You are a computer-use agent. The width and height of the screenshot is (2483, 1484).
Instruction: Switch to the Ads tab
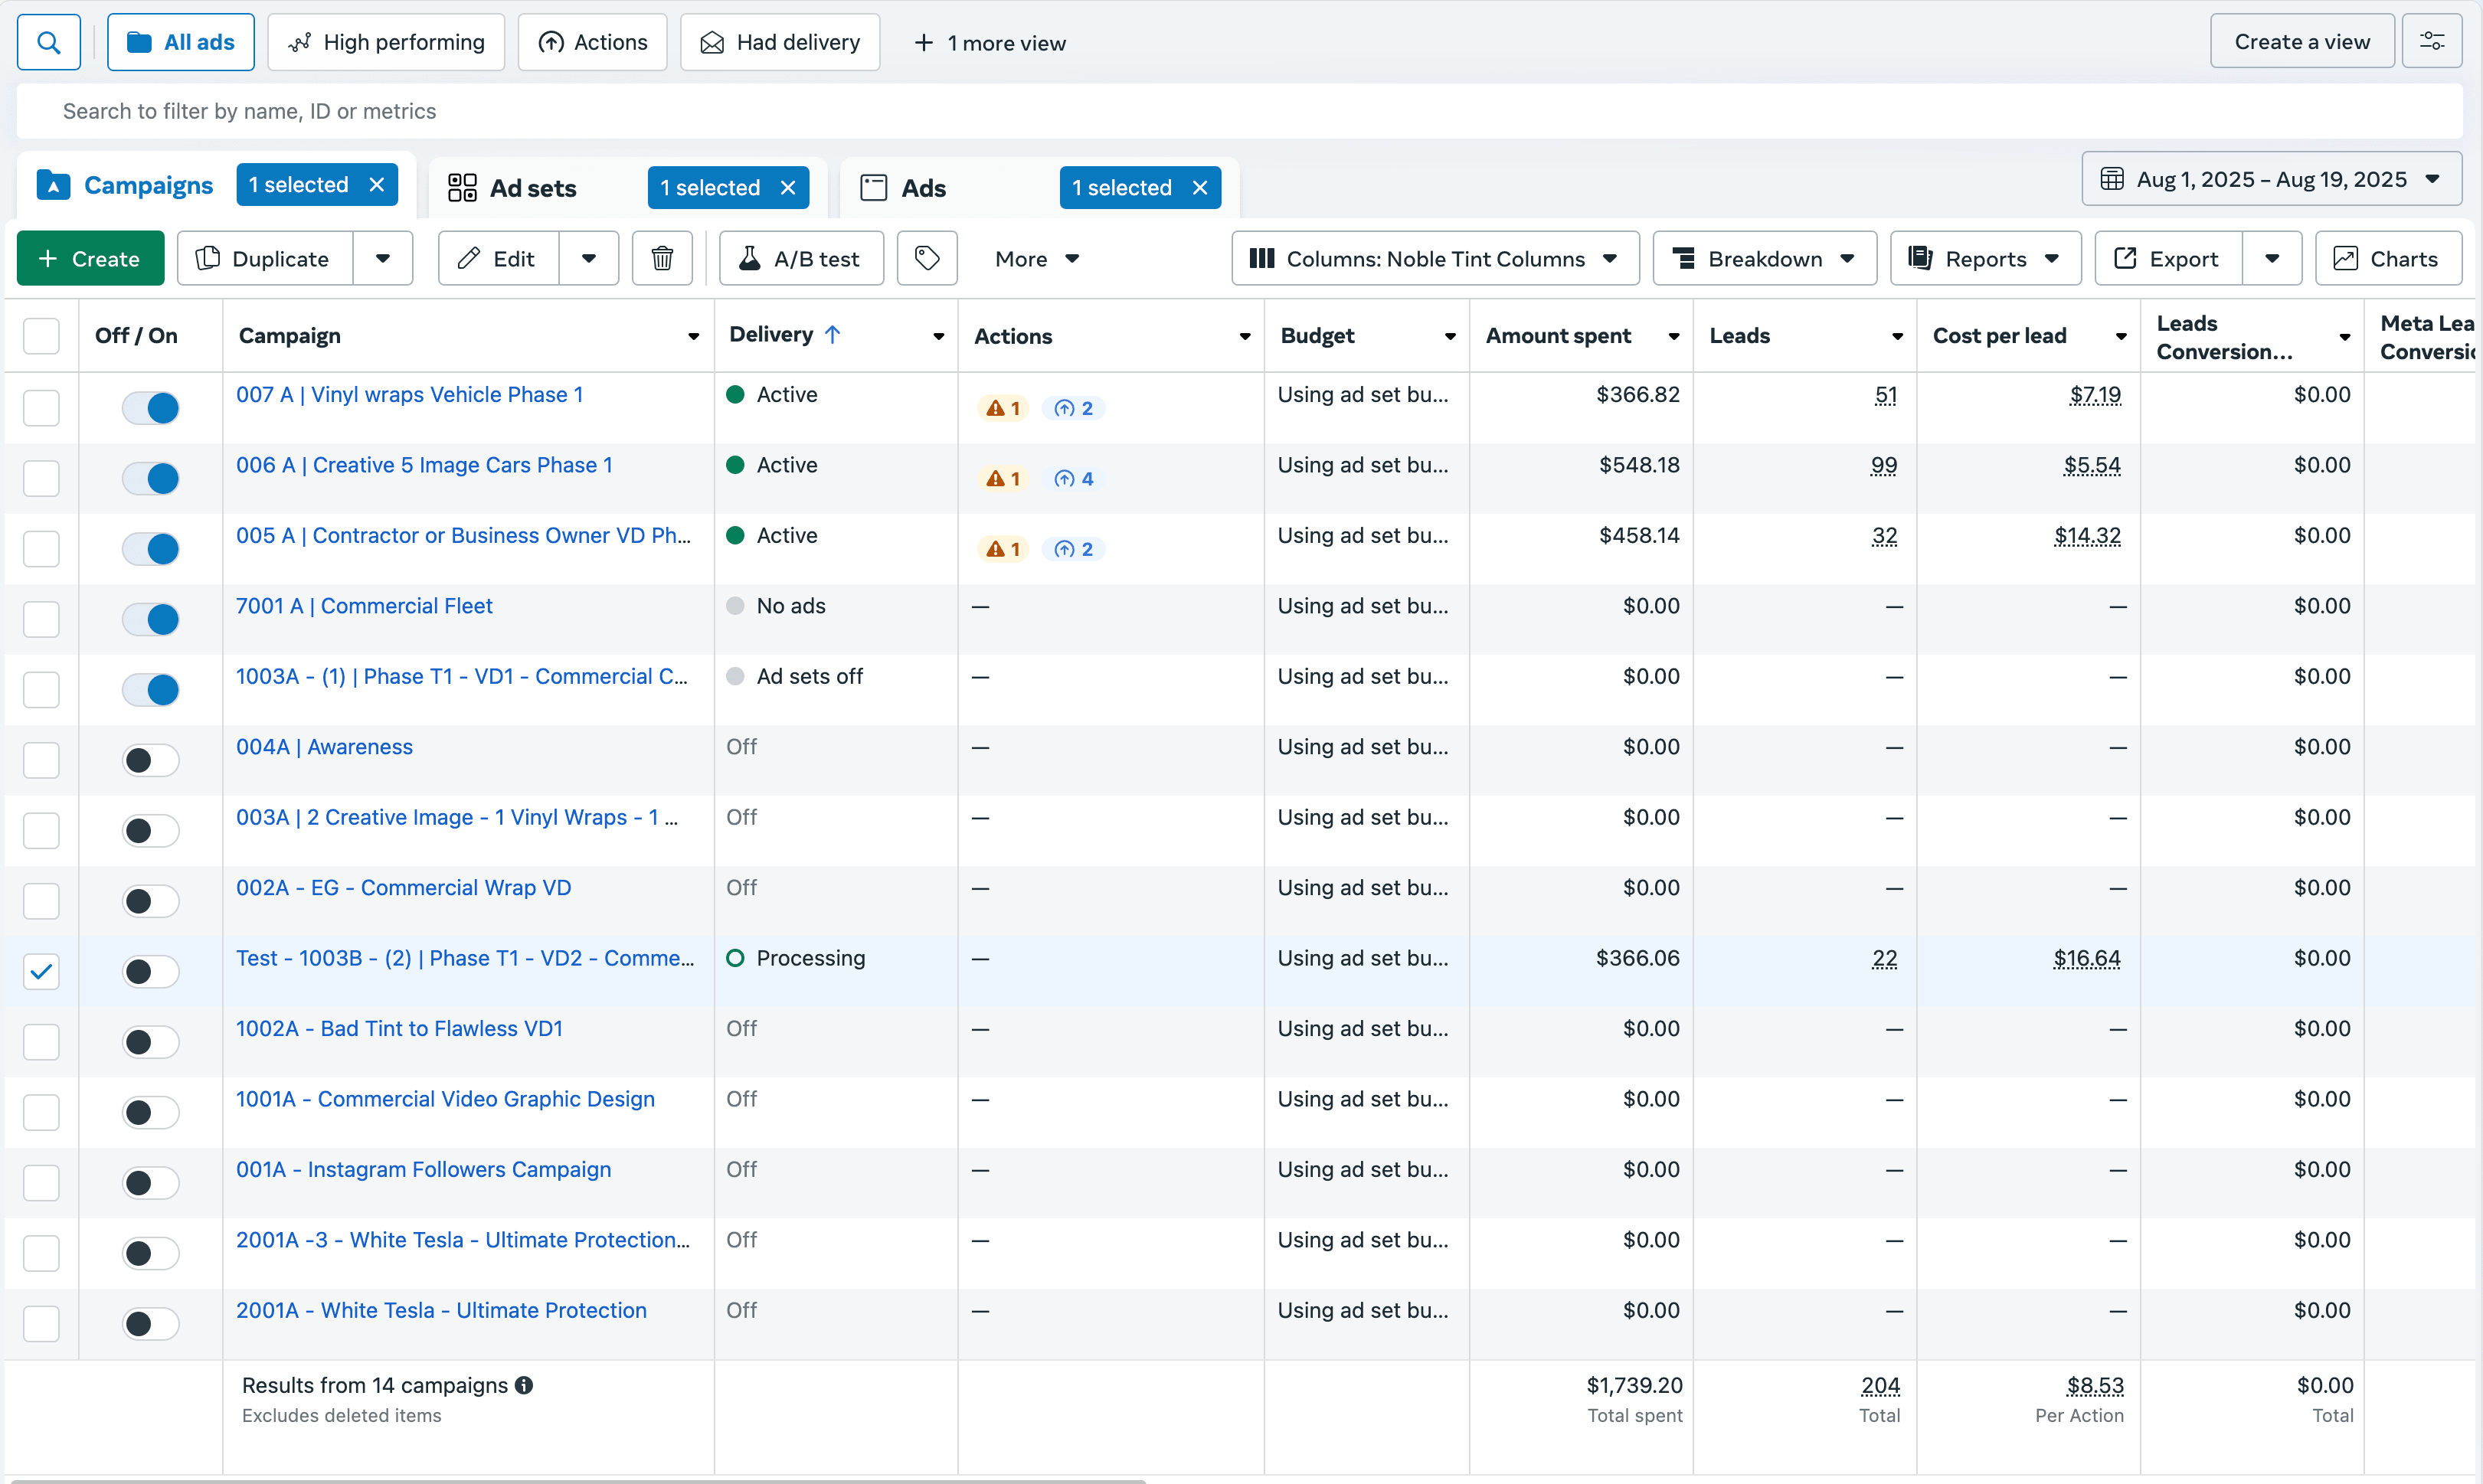point(923,188)
